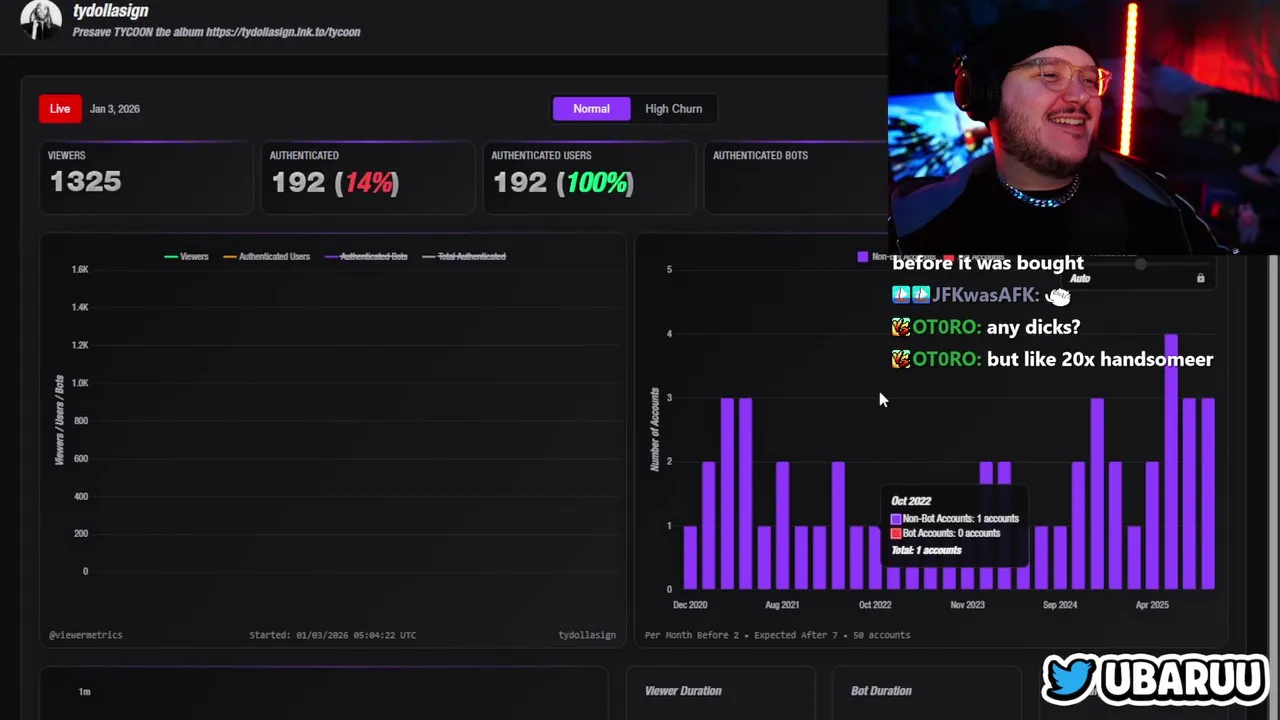Viewport: 1280px width, 720px height.
Task: Click the Viewers 1325 stat card
Action: 146,177
